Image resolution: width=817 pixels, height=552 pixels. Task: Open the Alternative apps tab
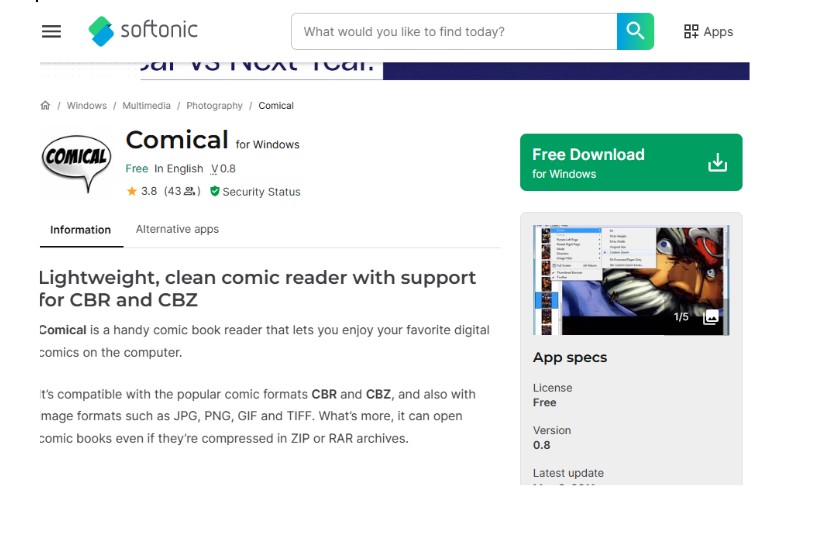pyautogui.click(x=177, y=229)
